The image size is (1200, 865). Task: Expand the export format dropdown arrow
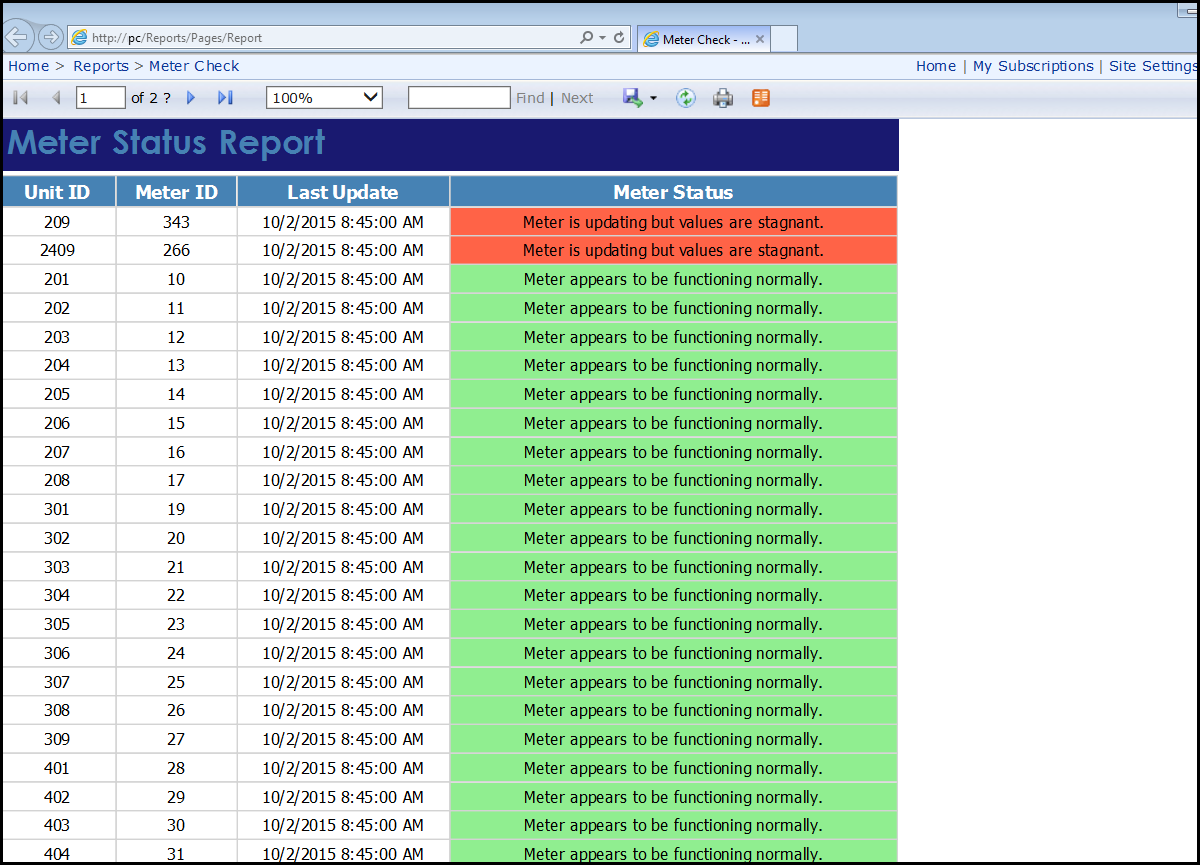(653, 98)
